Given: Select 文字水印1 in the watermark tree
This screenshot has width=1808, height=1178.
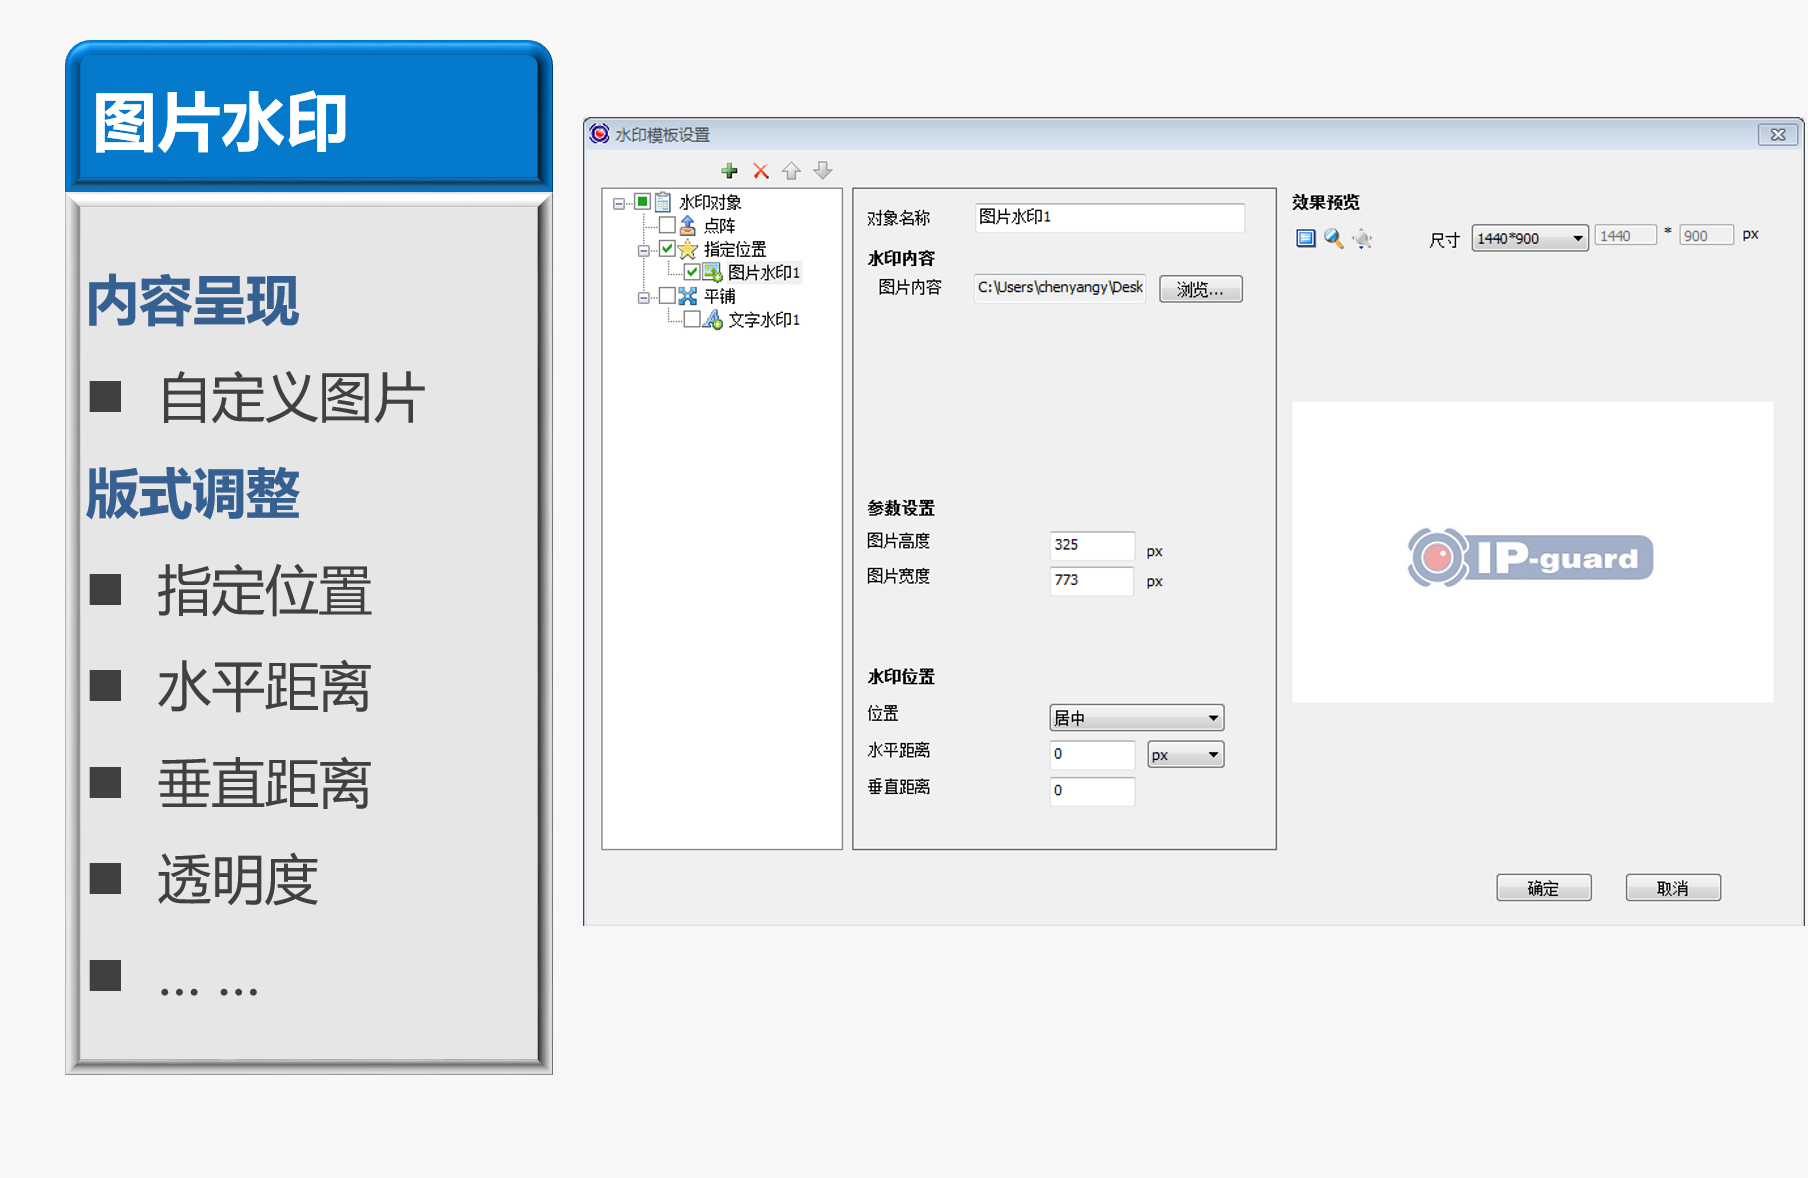Looking at the screenshot, I should (x=766, y=320).
